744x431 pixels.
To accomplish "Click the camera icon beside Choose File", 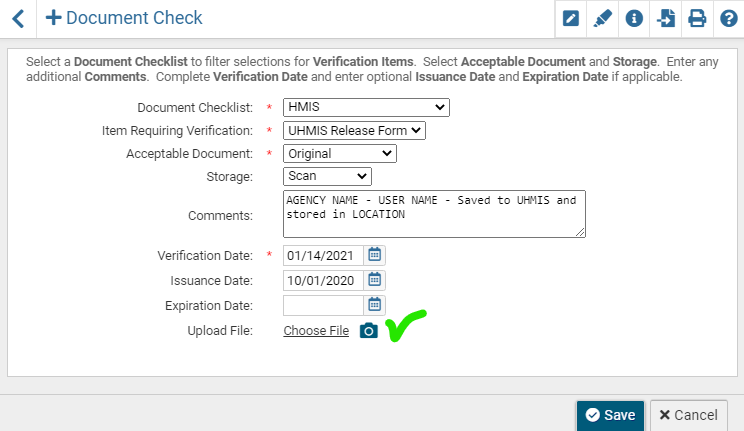I will 369,330.
